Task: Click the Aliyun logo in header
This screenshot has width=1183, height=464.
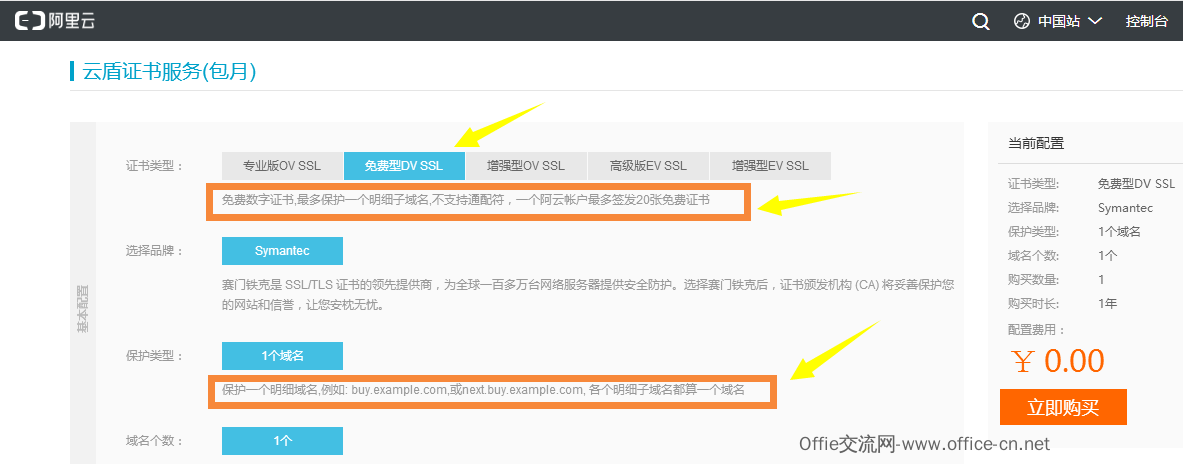Action: [55, 21]
